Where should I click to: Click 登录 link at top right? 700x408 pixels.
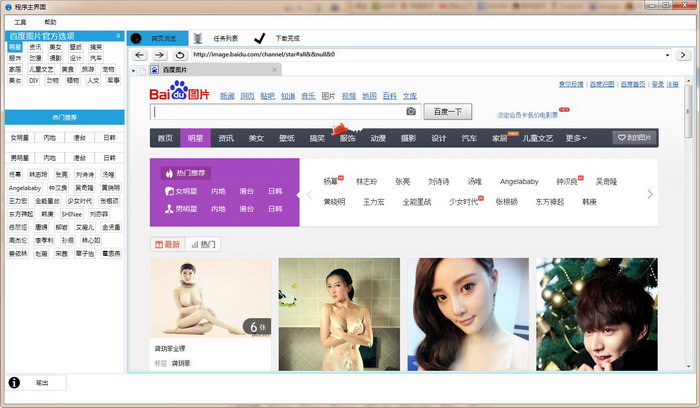pyautogui.click(x=658, y=84)
